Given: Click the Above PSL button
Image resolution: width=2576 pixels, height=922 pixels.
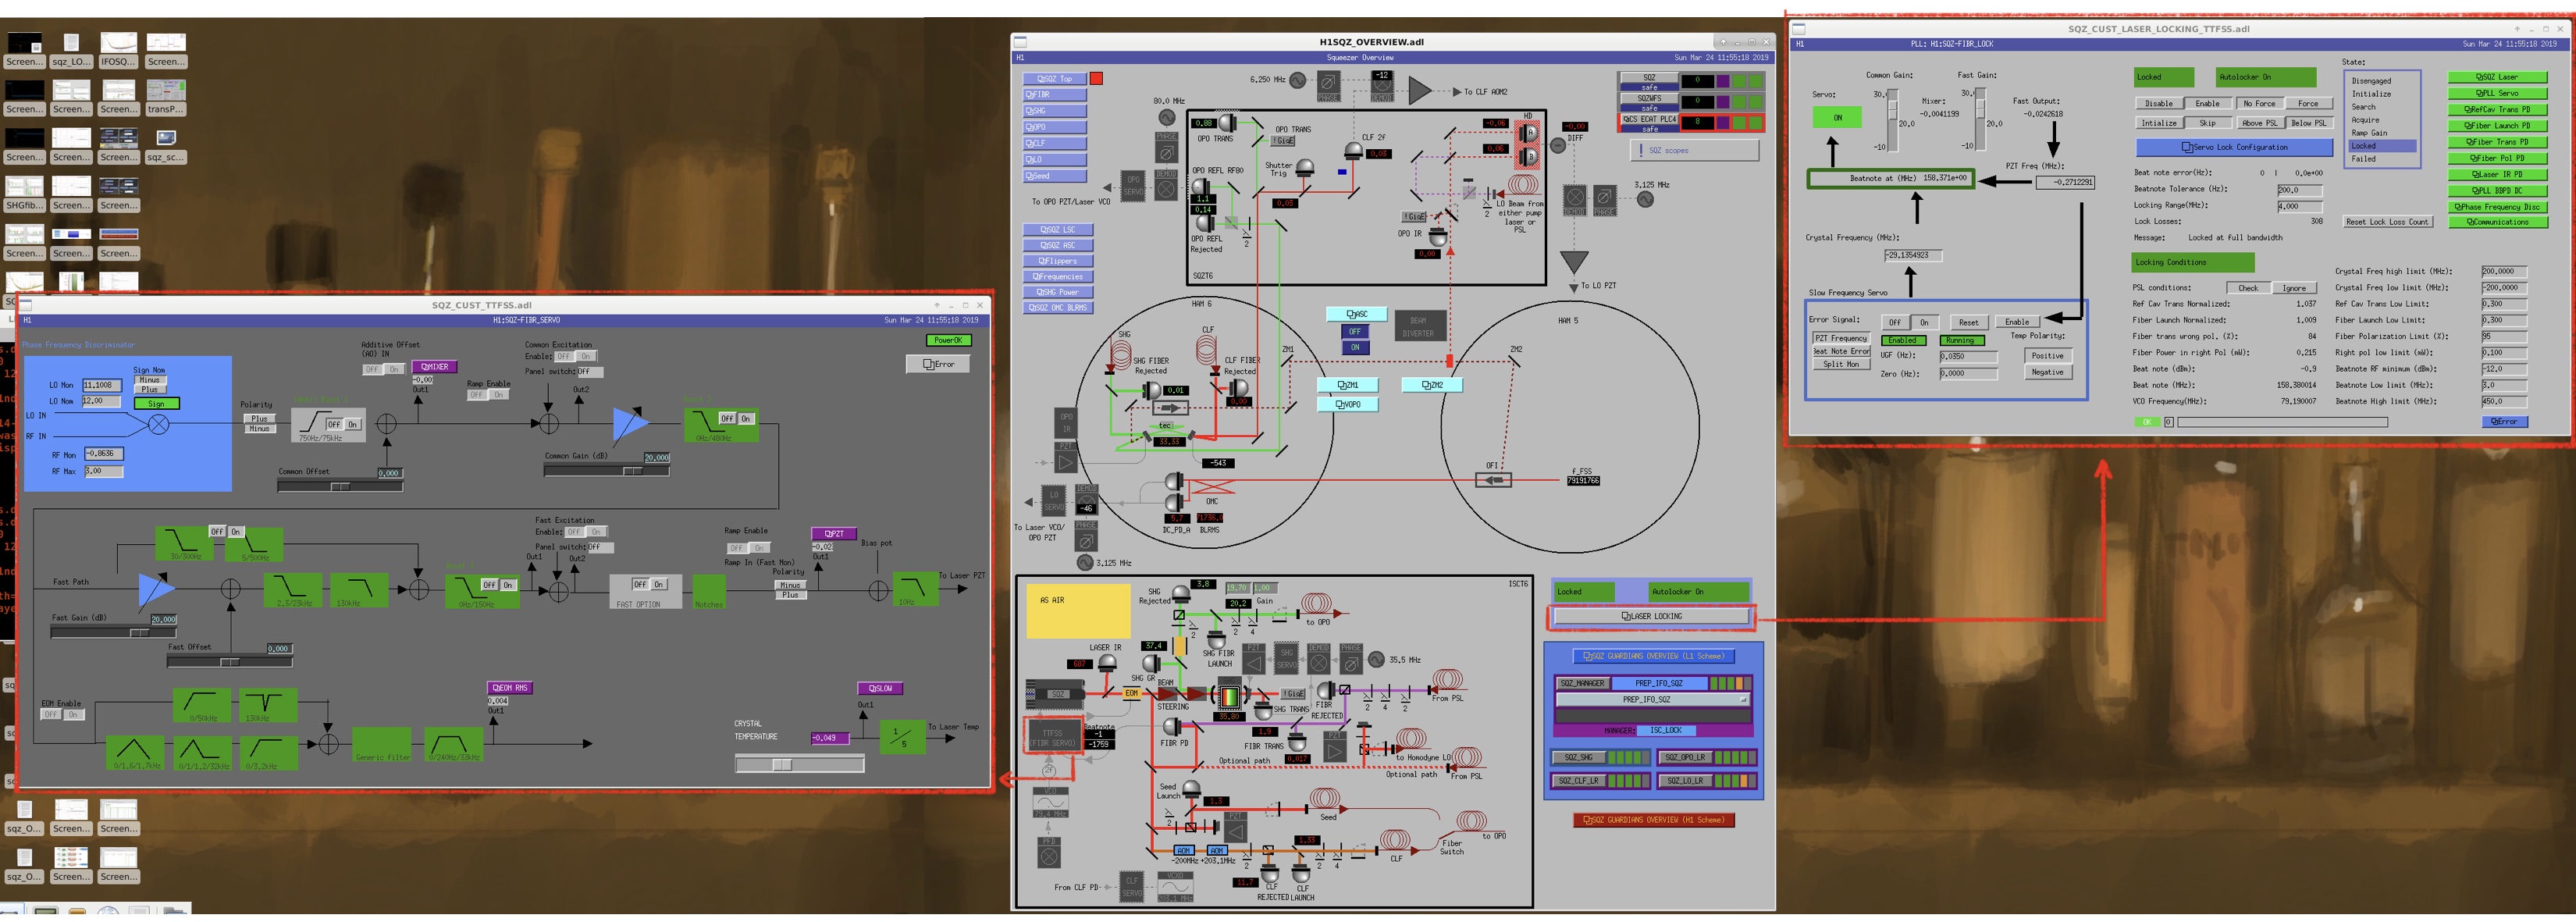Looking at the screenshot, I should [2259, 123].
